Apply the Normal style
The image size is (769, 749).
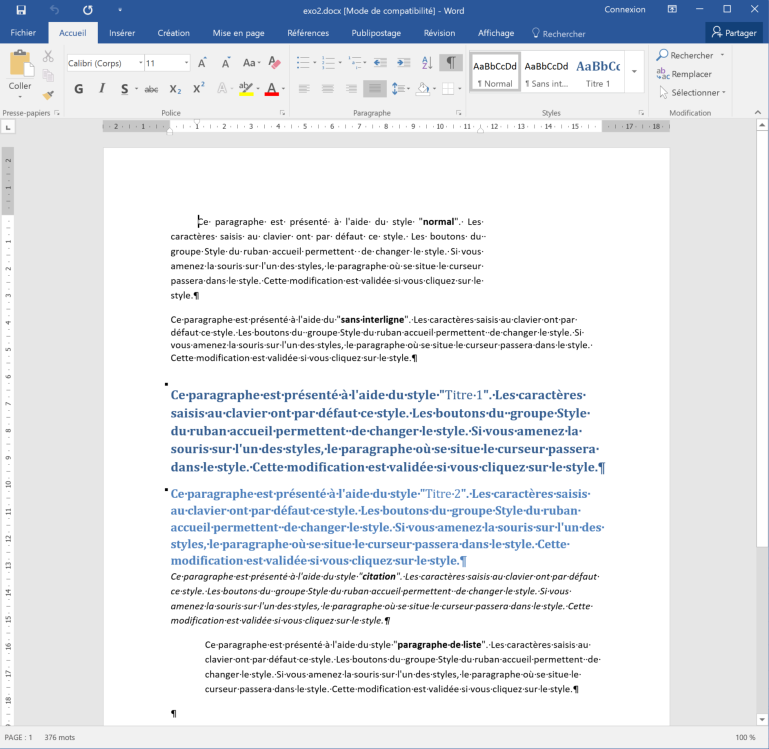point(495,72)
